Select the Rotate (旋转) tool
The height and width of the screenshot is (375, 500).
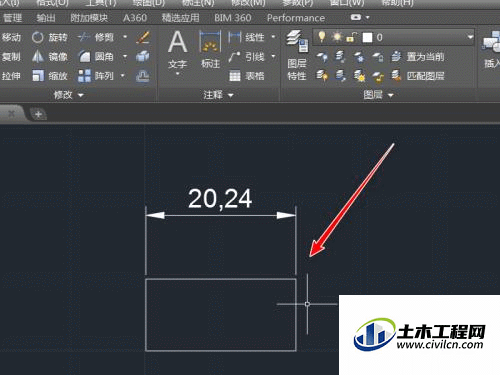point(50,37)
